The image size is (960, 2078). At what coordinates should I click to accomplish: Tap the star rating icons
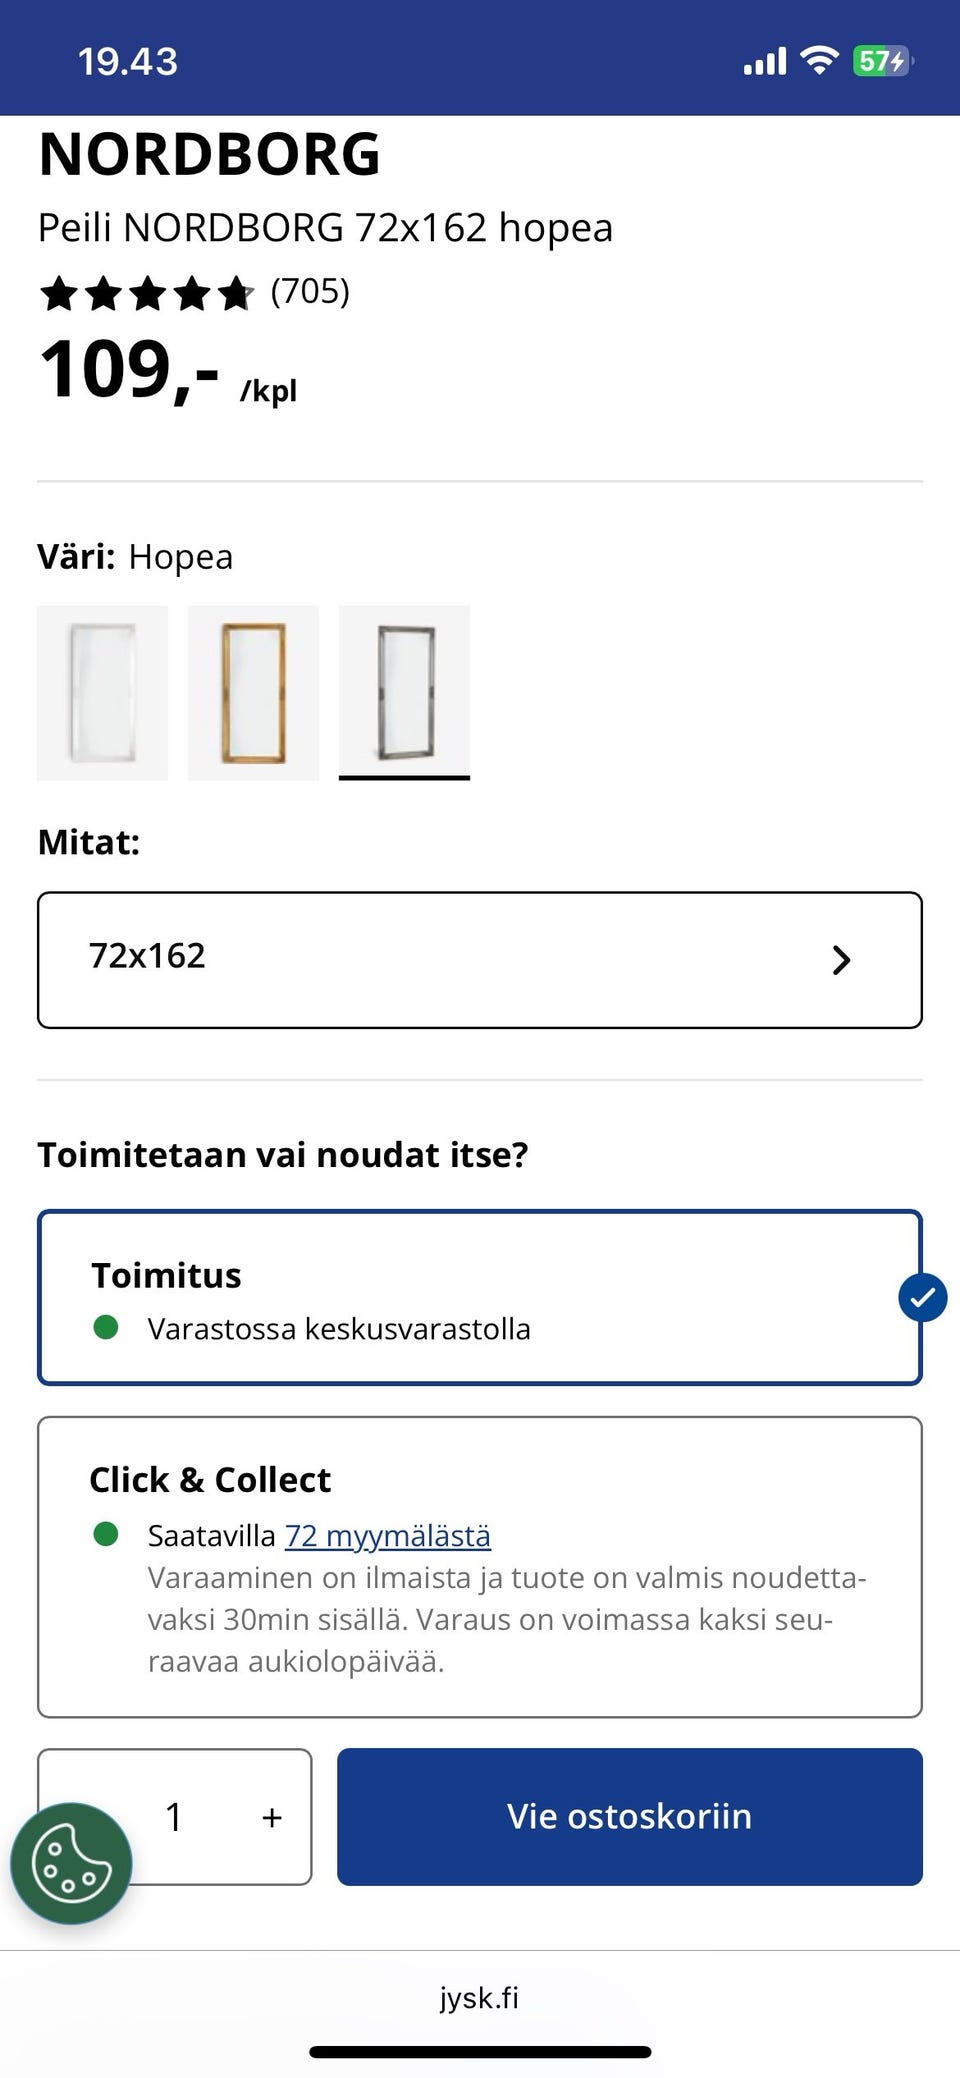click(x=146, y=293)
